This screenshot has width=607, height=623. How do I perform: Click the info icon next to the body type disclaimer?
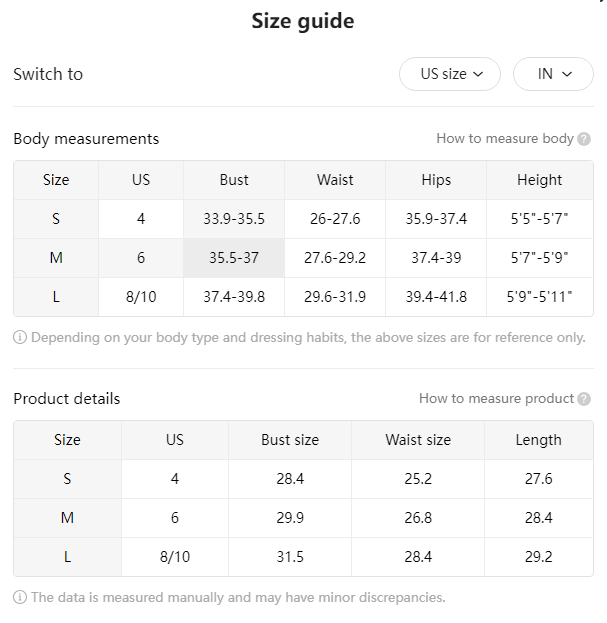(x=20, y=337)
